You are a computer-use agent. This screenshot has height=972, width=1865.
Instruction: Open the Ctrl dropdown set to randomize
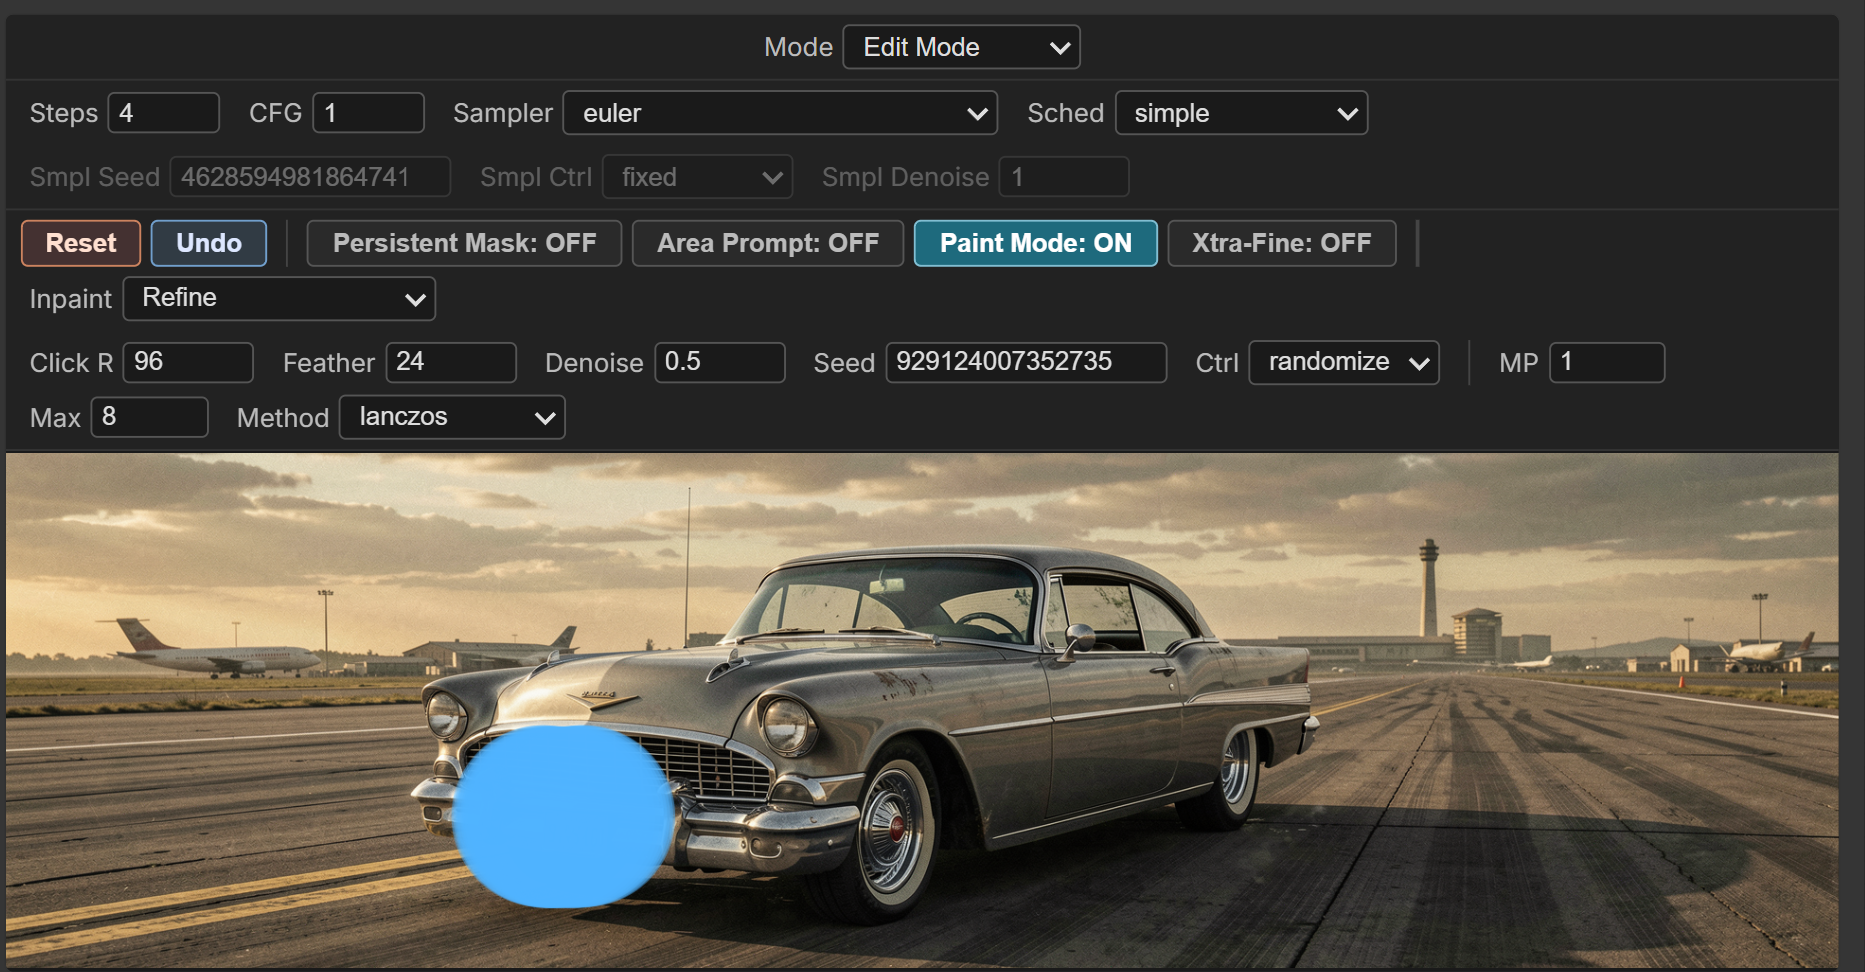click(1344, 362)
